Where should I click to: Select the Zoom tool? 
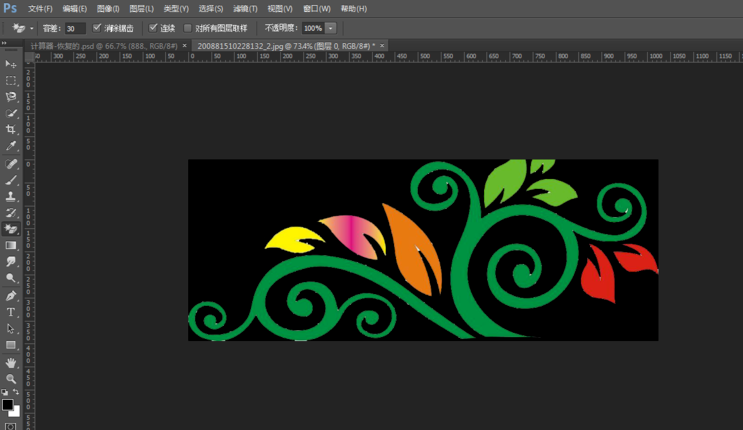tap(10, 379)
